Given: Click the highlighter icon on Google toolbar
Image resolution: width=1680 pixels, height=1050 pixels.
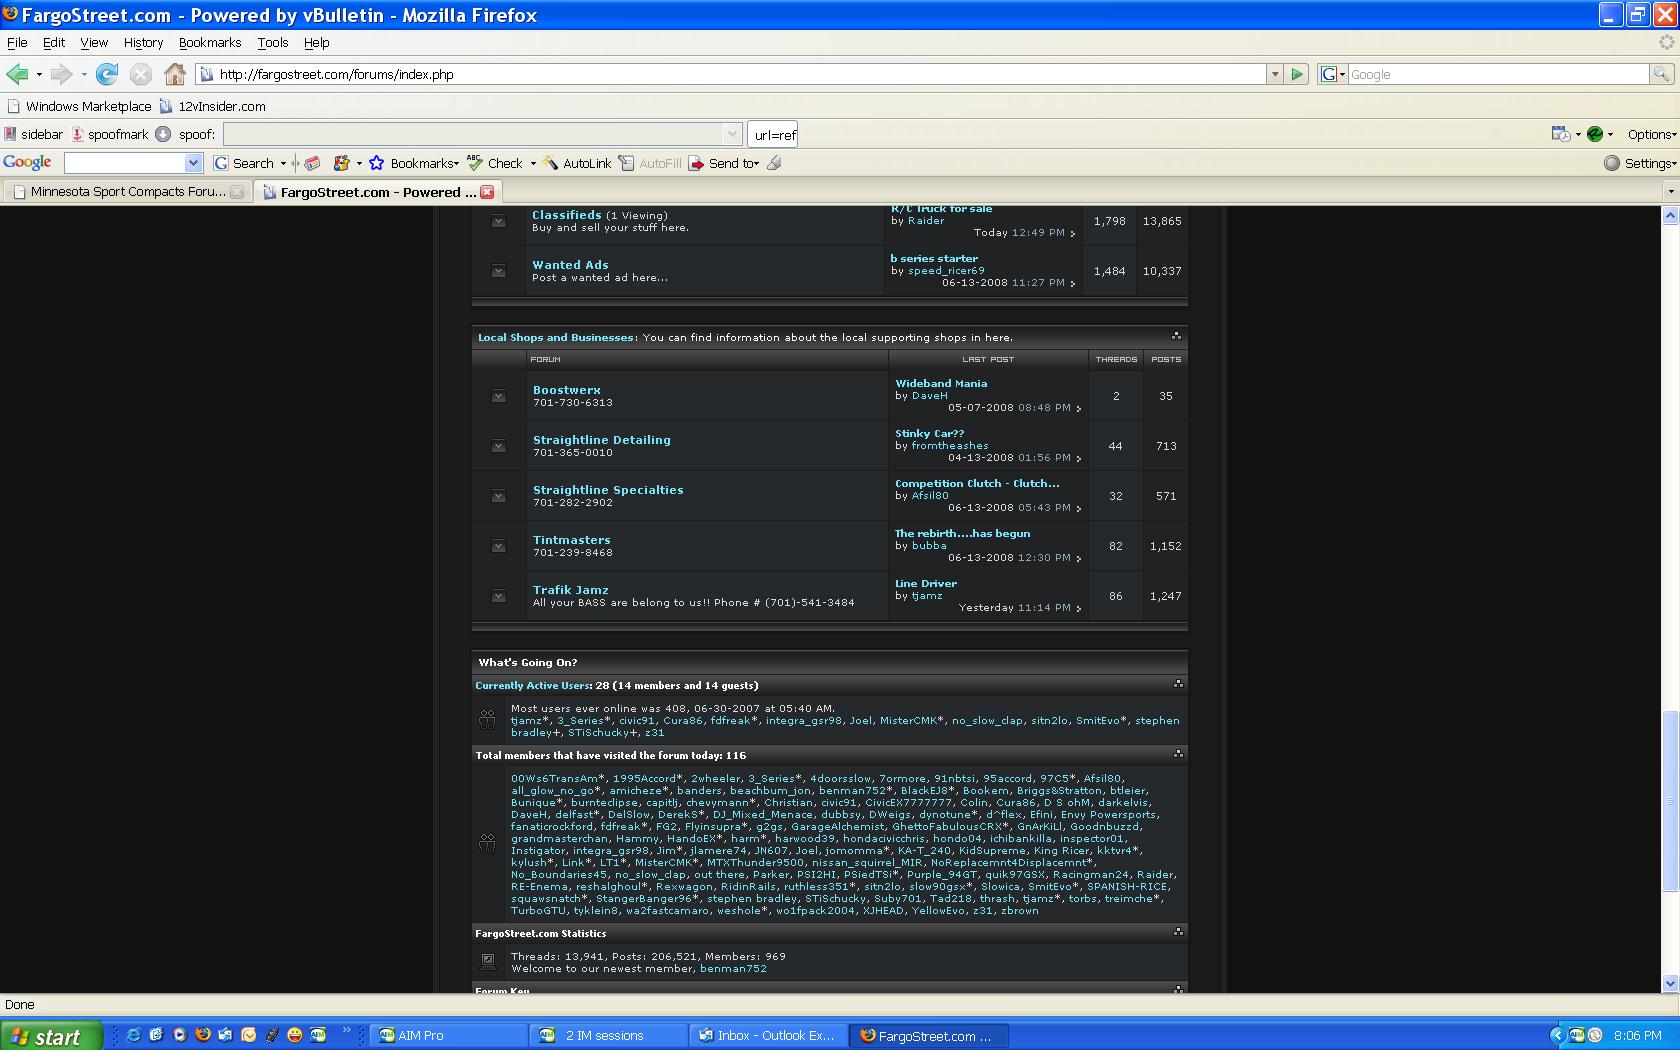Looking at the screenshot, I should [x=774, y=163].
